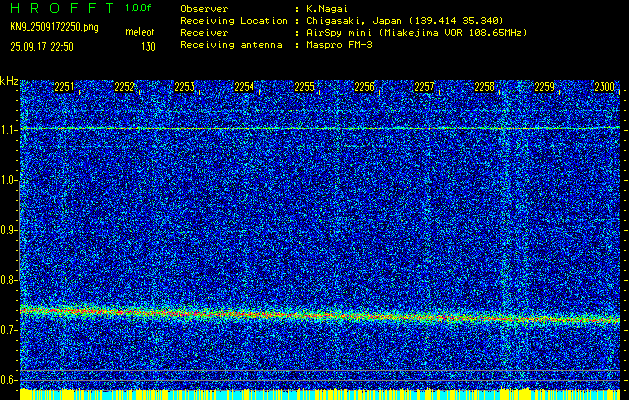629x400 pixels.
Task: Click the 2258 time marker
Action: [x=484, y=87]
